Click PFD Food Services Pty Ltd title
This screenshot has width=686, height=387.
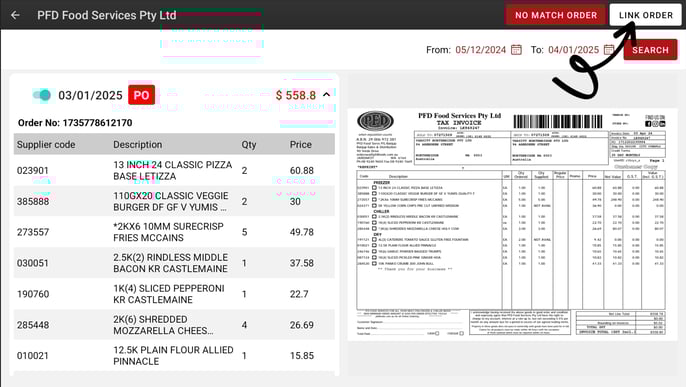point(106,15)
